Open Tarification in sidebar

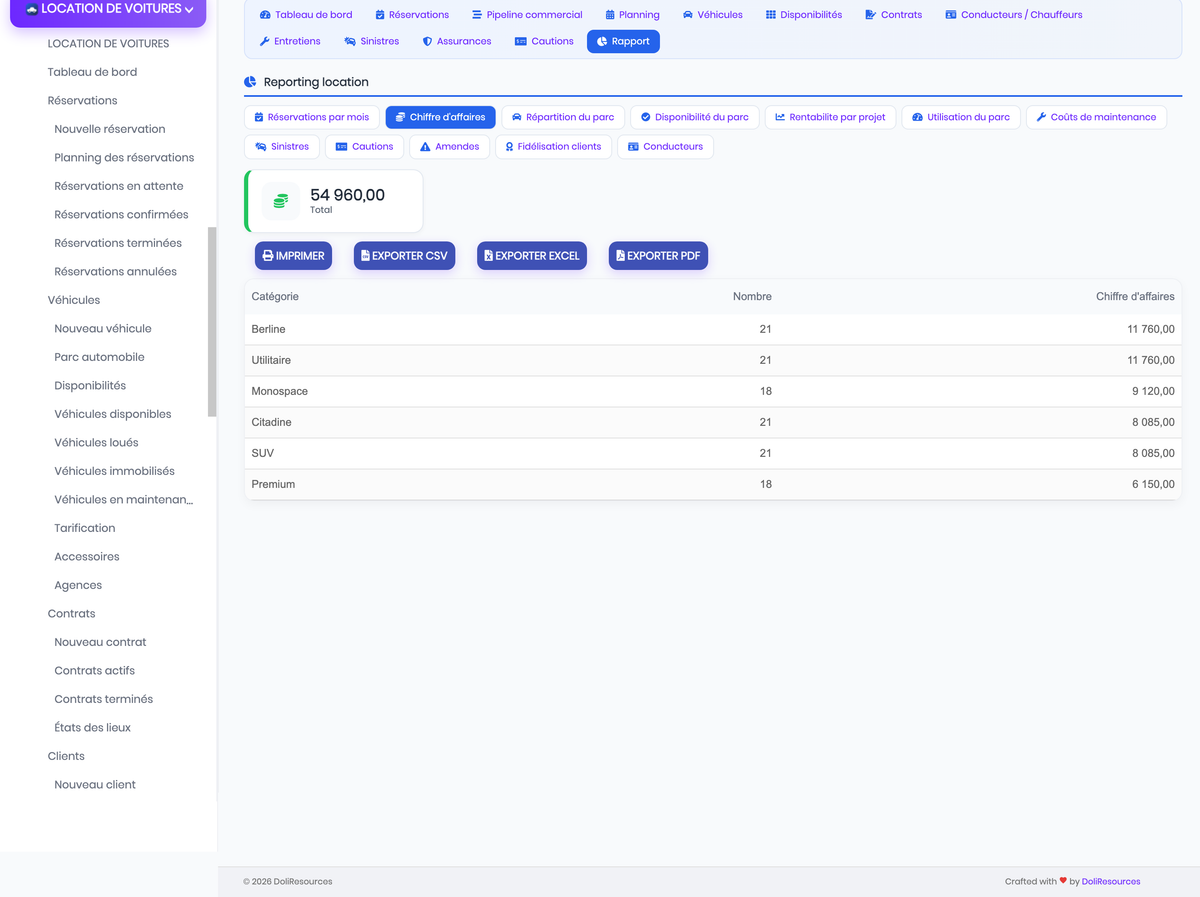85,528
